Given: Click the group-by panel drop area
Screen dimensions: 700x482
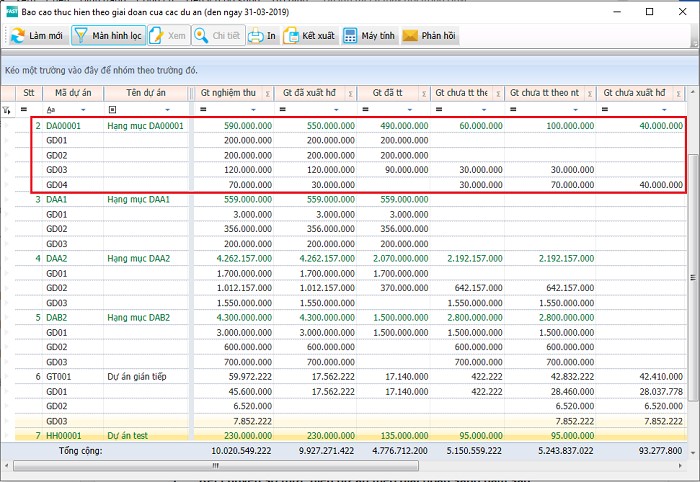Looking at the screenshot, I should [x=350, y=71].
